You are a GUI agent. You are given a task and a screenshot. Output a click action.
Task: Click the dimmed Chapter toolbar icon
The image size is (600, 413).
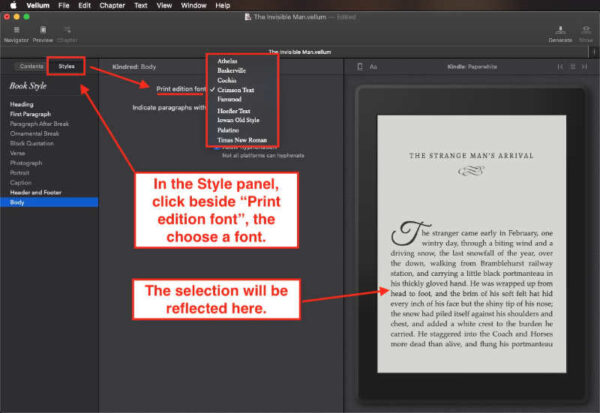click(67, 30)
